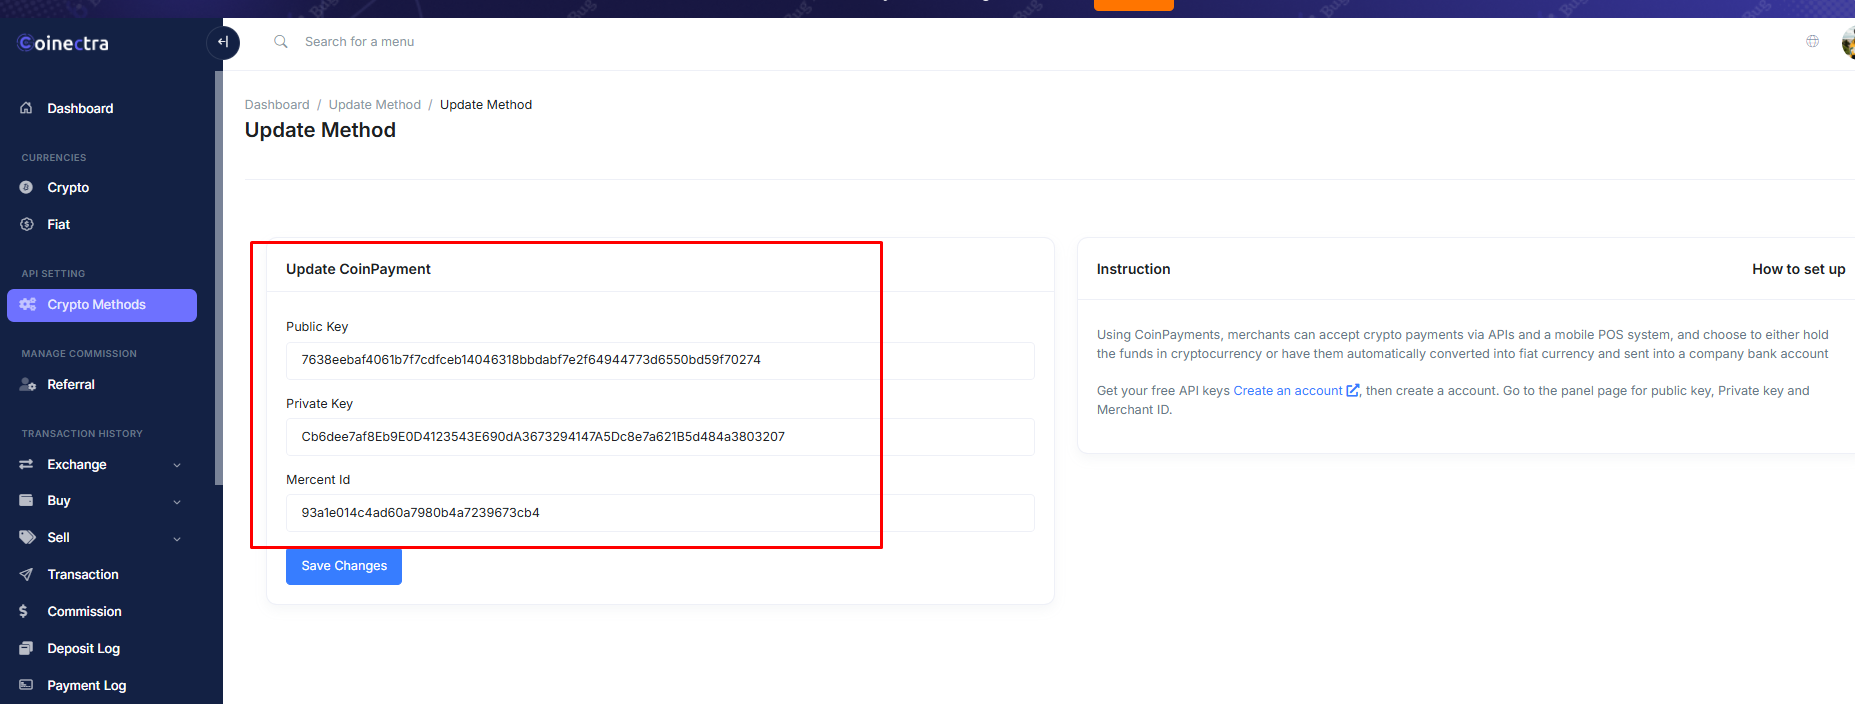Image resolution: width=1855 pixels, height=704 pixels.
Task: Click Dashboard breadcrumb link
Action: point(277,104)
